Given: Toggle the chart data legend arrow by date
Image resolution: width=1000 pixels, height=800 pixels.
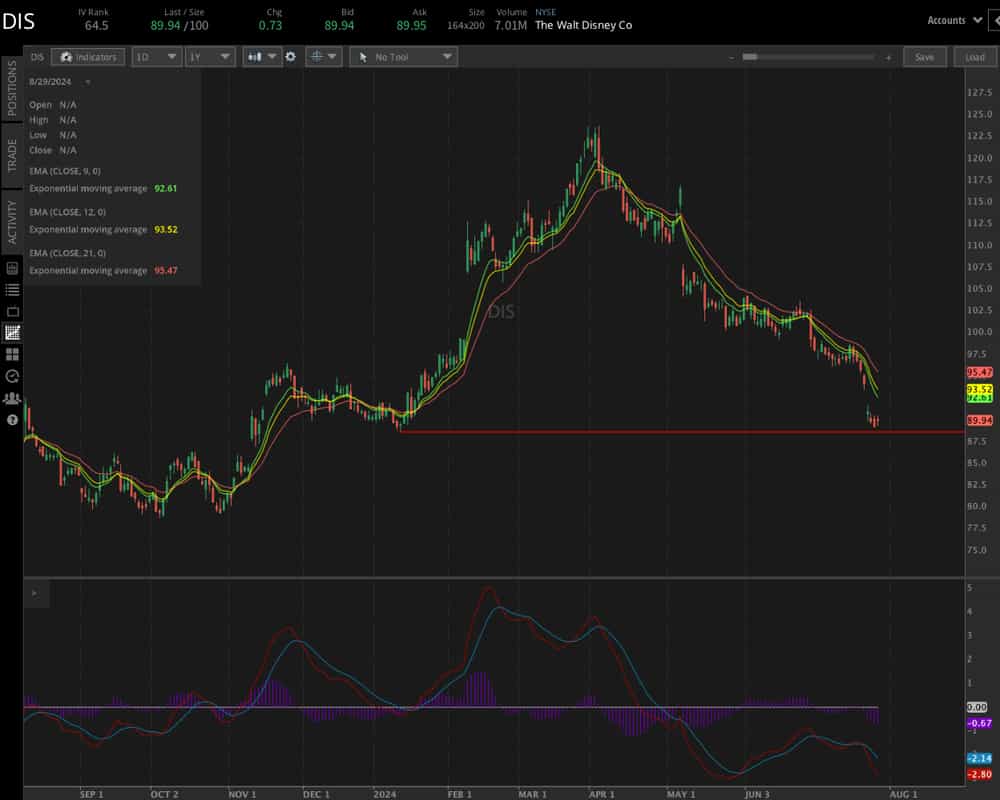Looking at the screenshot, I should (88, 82).
